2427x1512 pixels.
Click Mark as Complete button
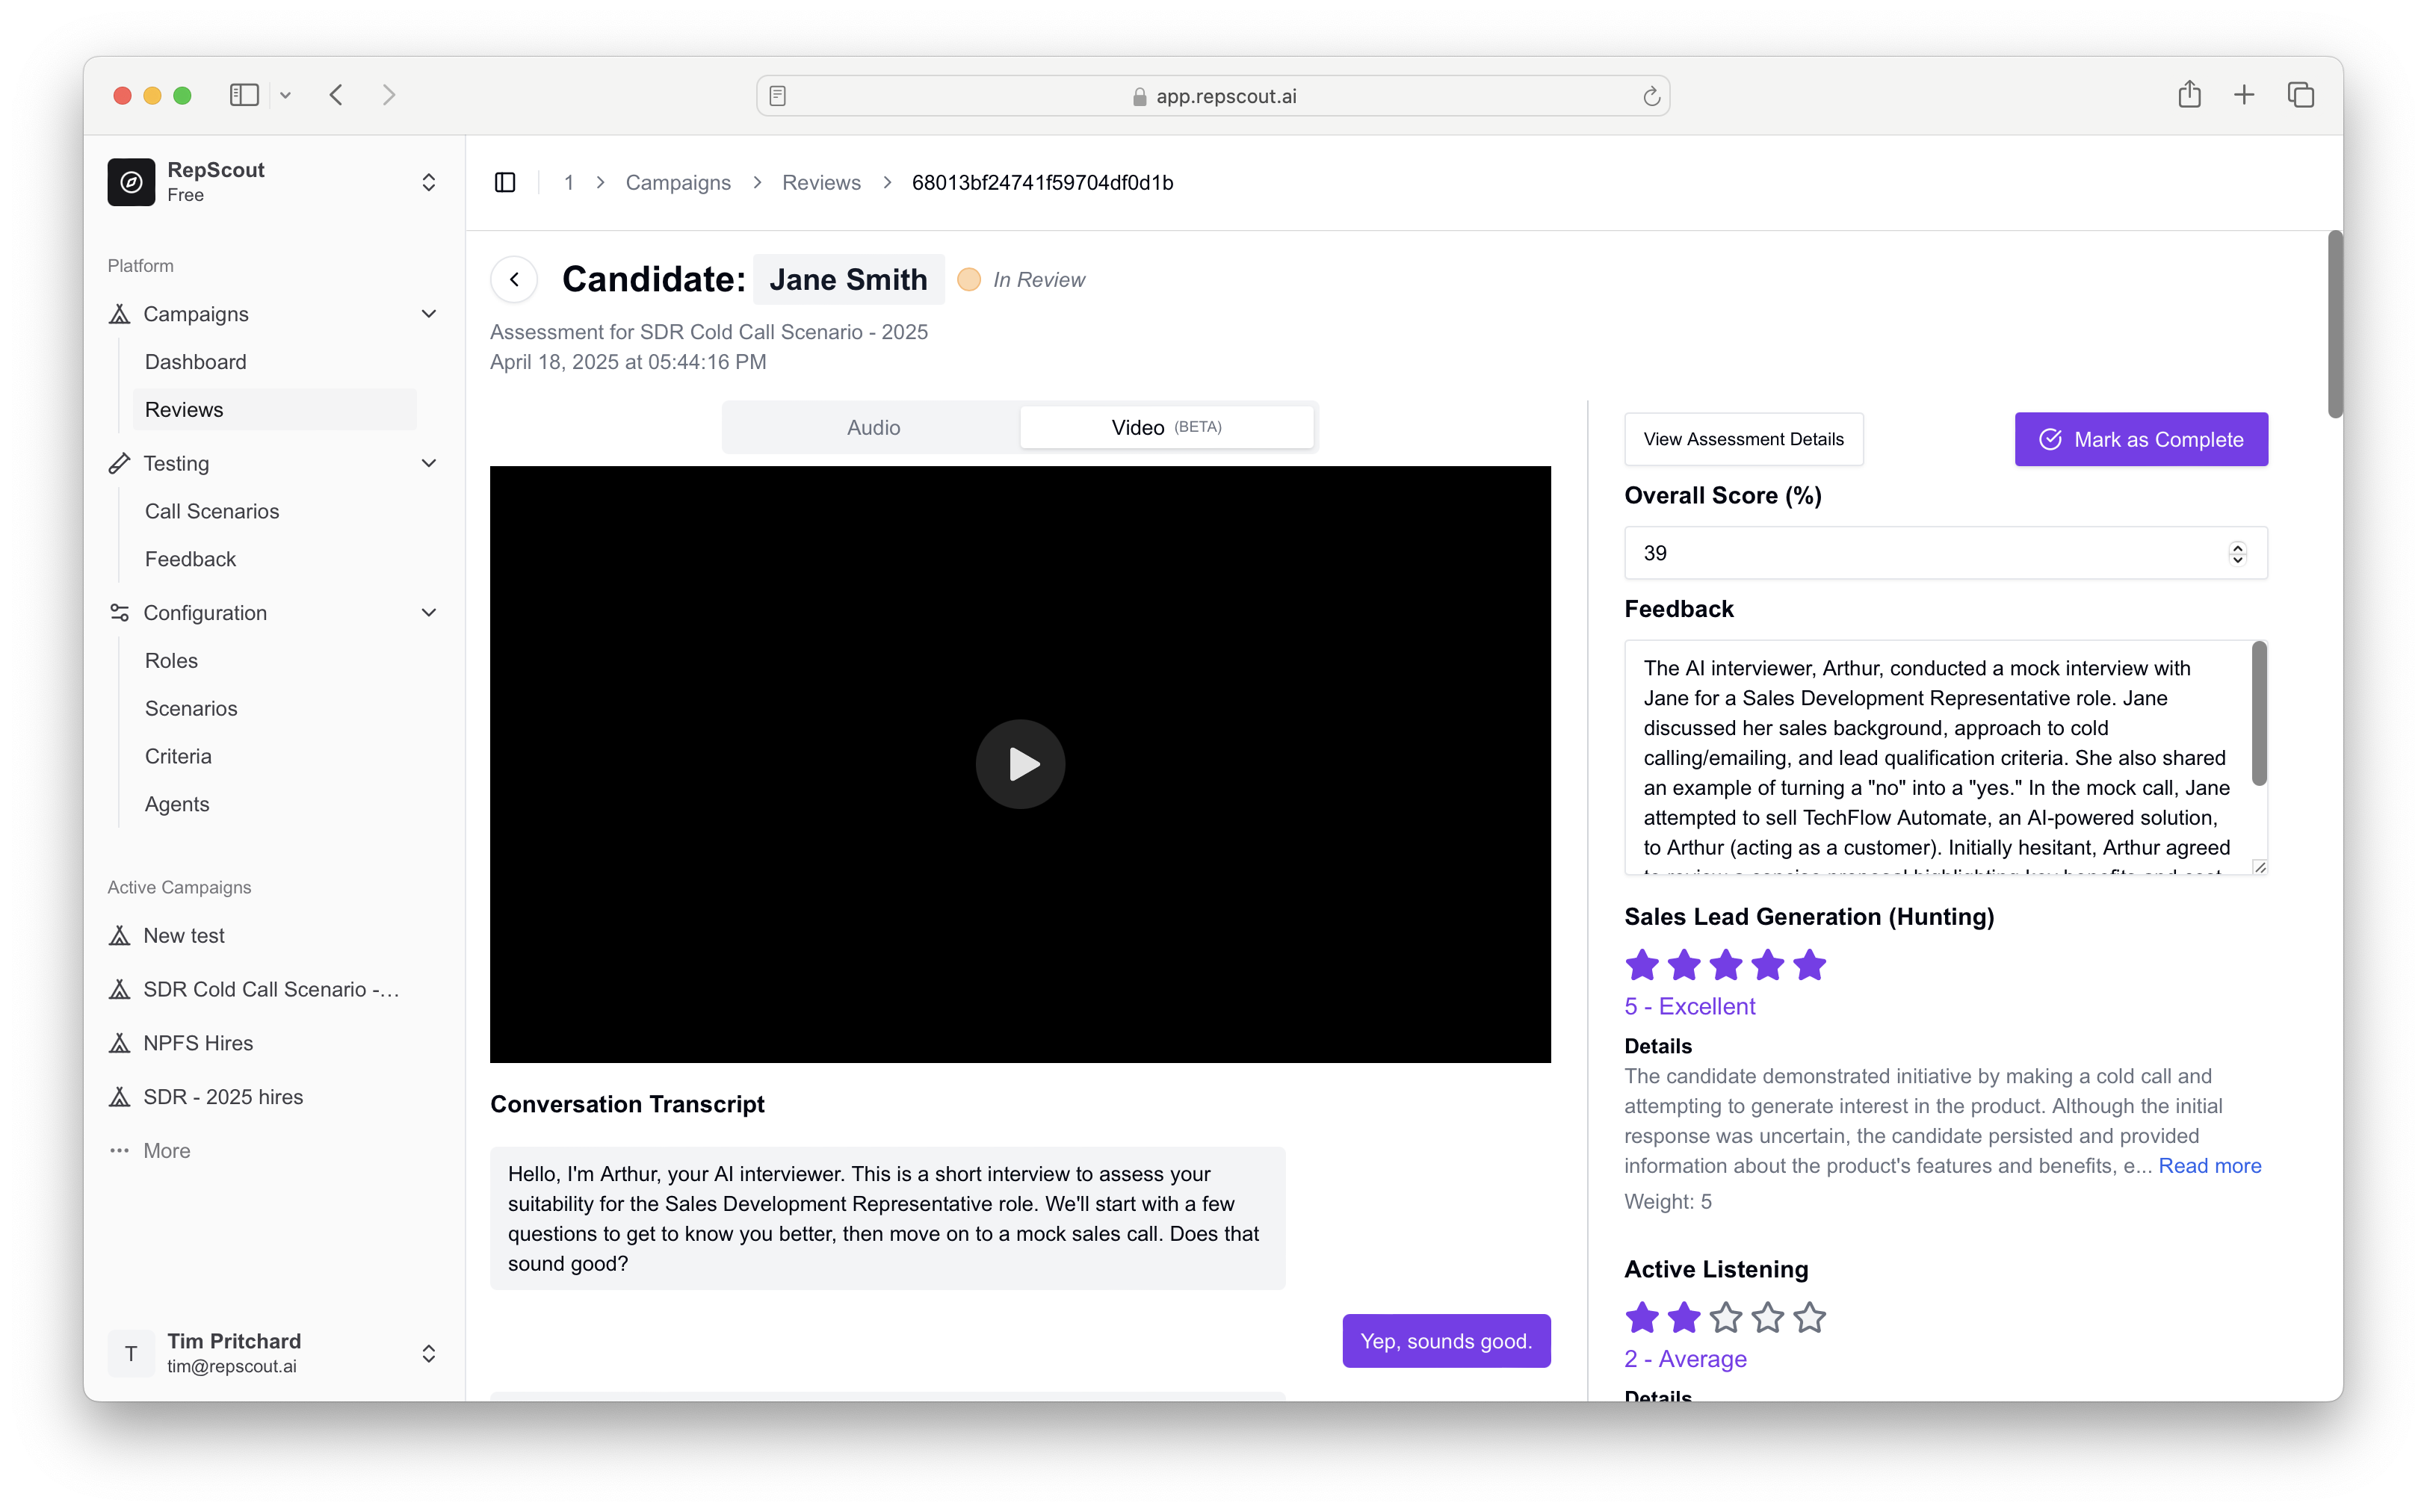coord(2141,439)
